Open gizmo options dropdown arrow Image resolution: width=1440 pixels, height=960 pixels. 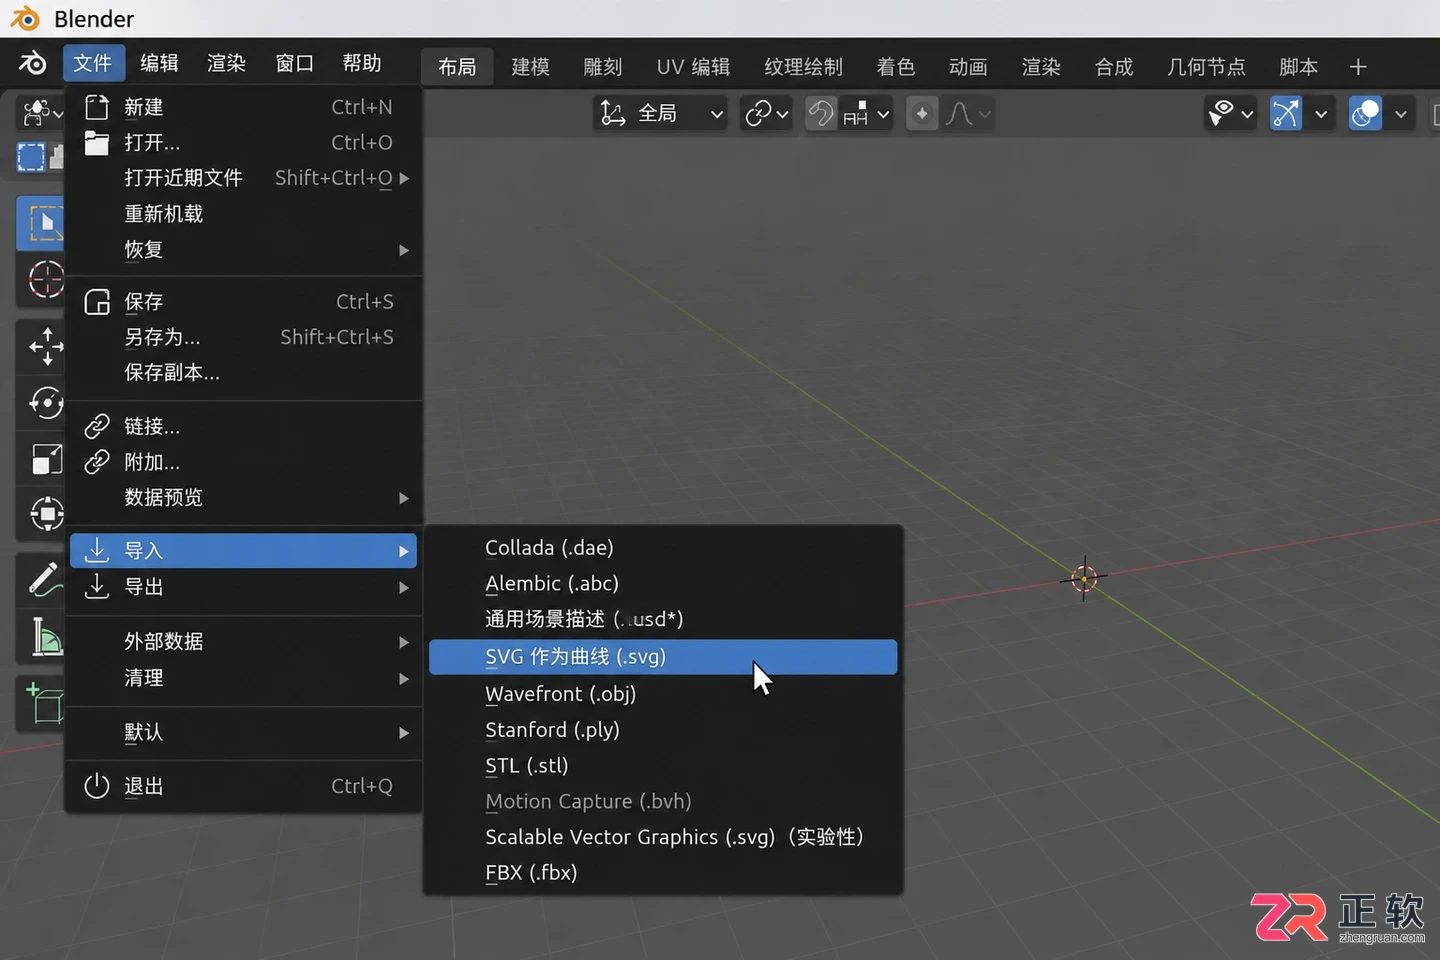(x=1321, y=114)
